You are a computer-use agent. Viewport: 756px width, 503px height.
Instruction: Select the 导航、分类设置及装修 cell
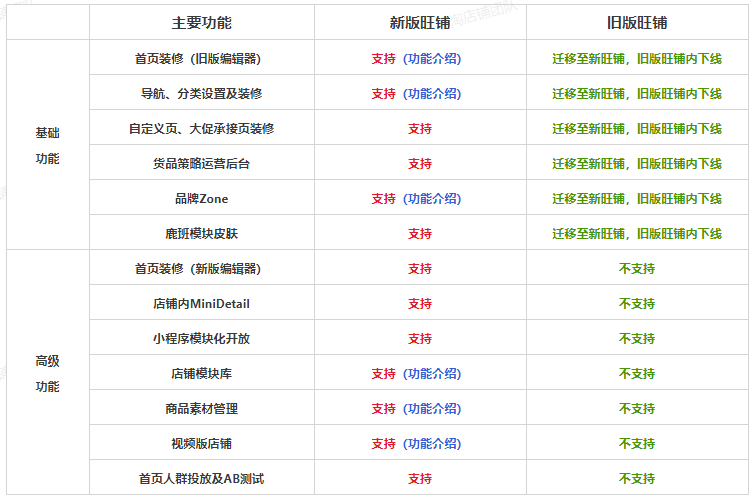click(x=202, y=92)
